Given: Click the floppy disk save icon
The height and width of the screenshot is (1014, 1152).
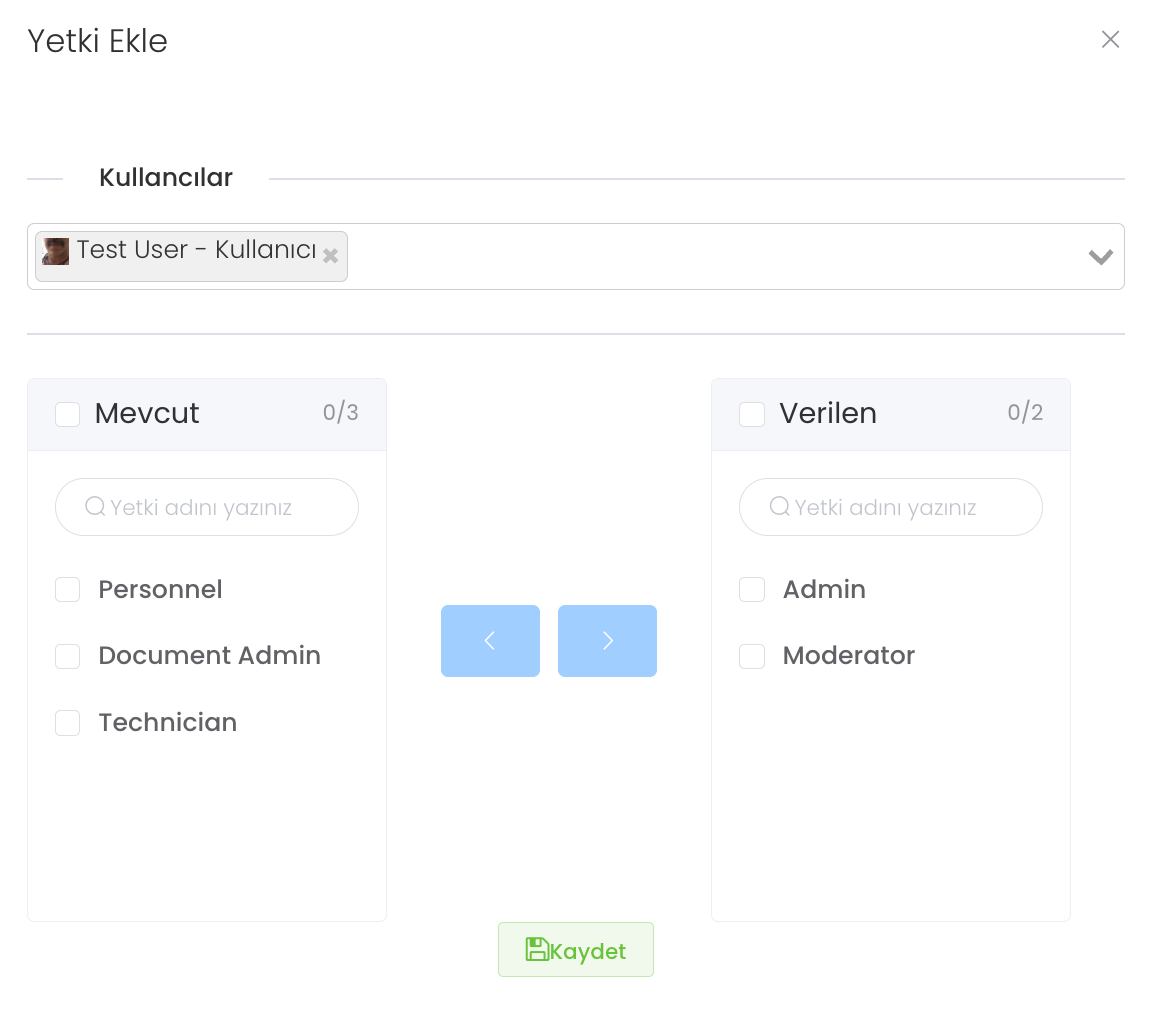Looking at the screenshot, I should coord(537,950).
